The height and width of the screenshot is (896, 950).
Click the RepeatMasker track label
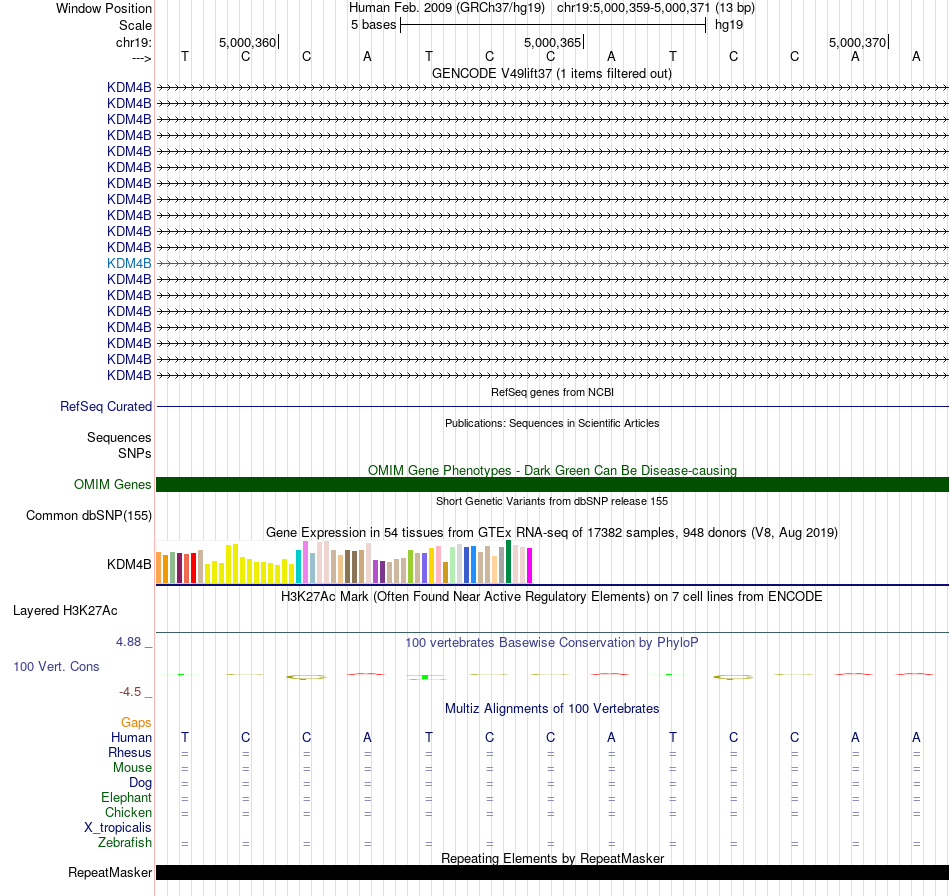tap(110, 872)
